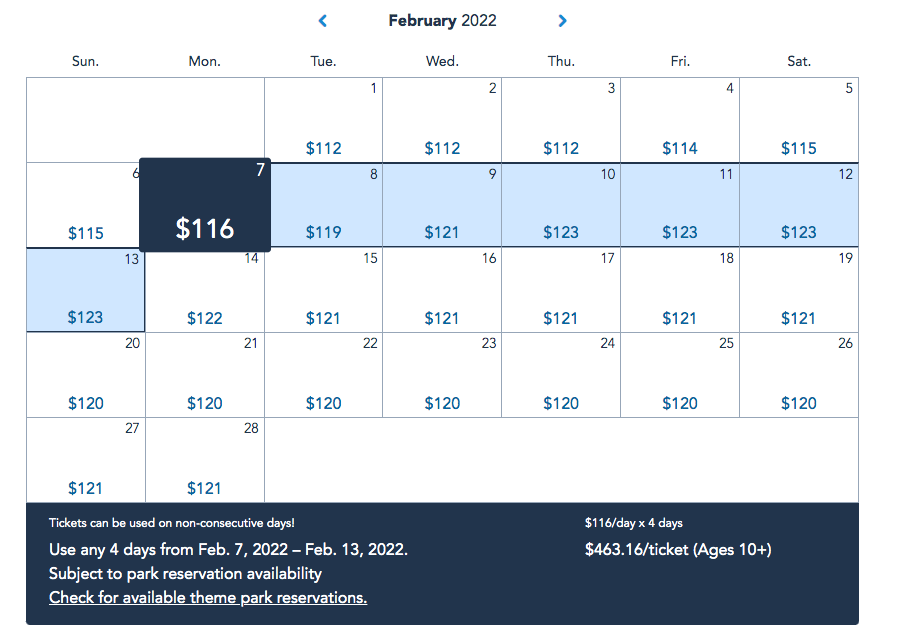This screenshot has width=907, height=636.
Task: Select Sunday February 13 at $123
Action: coord(85,290)
